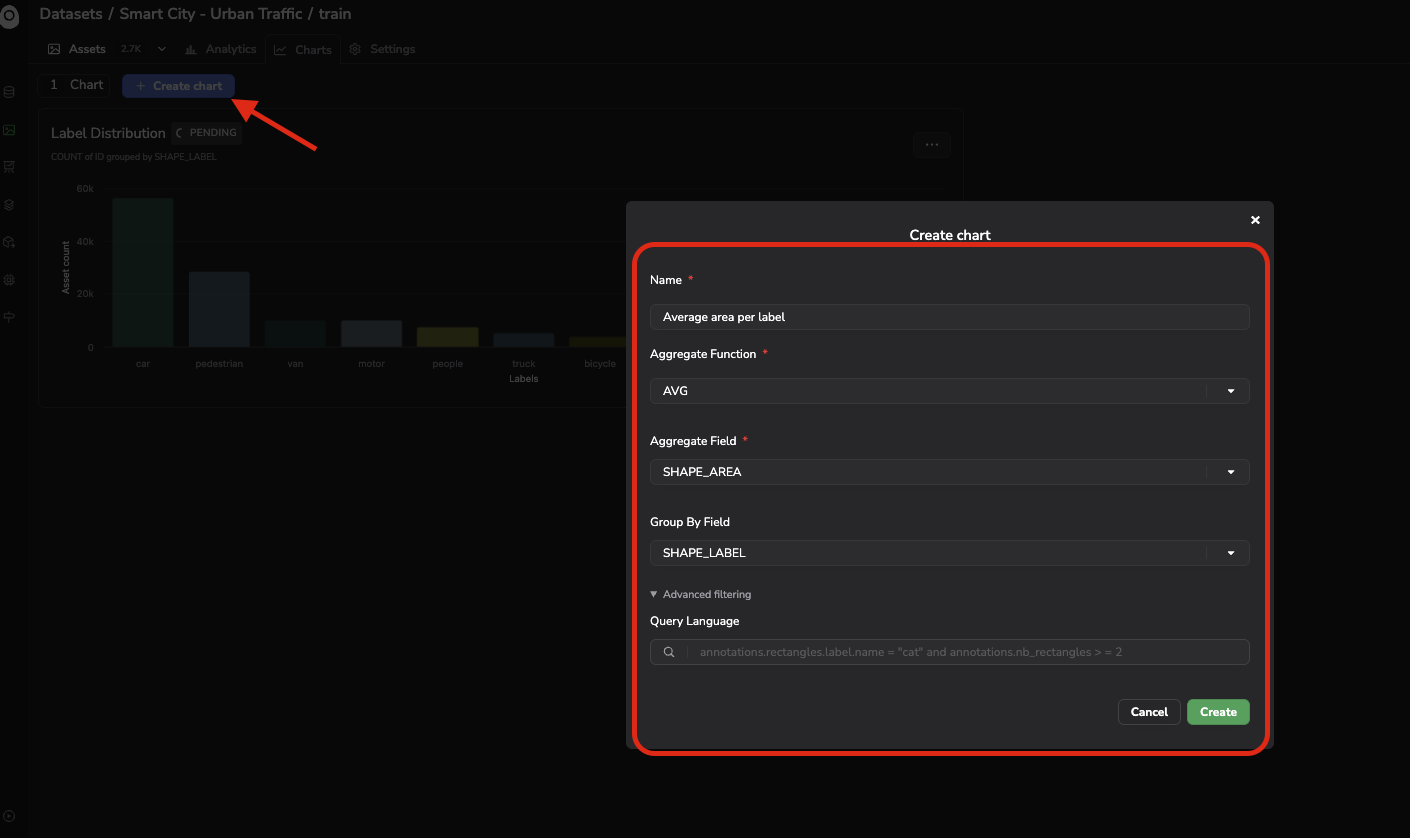Open the Aggregate Field SHAPE_AREA dropdown

coord(950,472)
